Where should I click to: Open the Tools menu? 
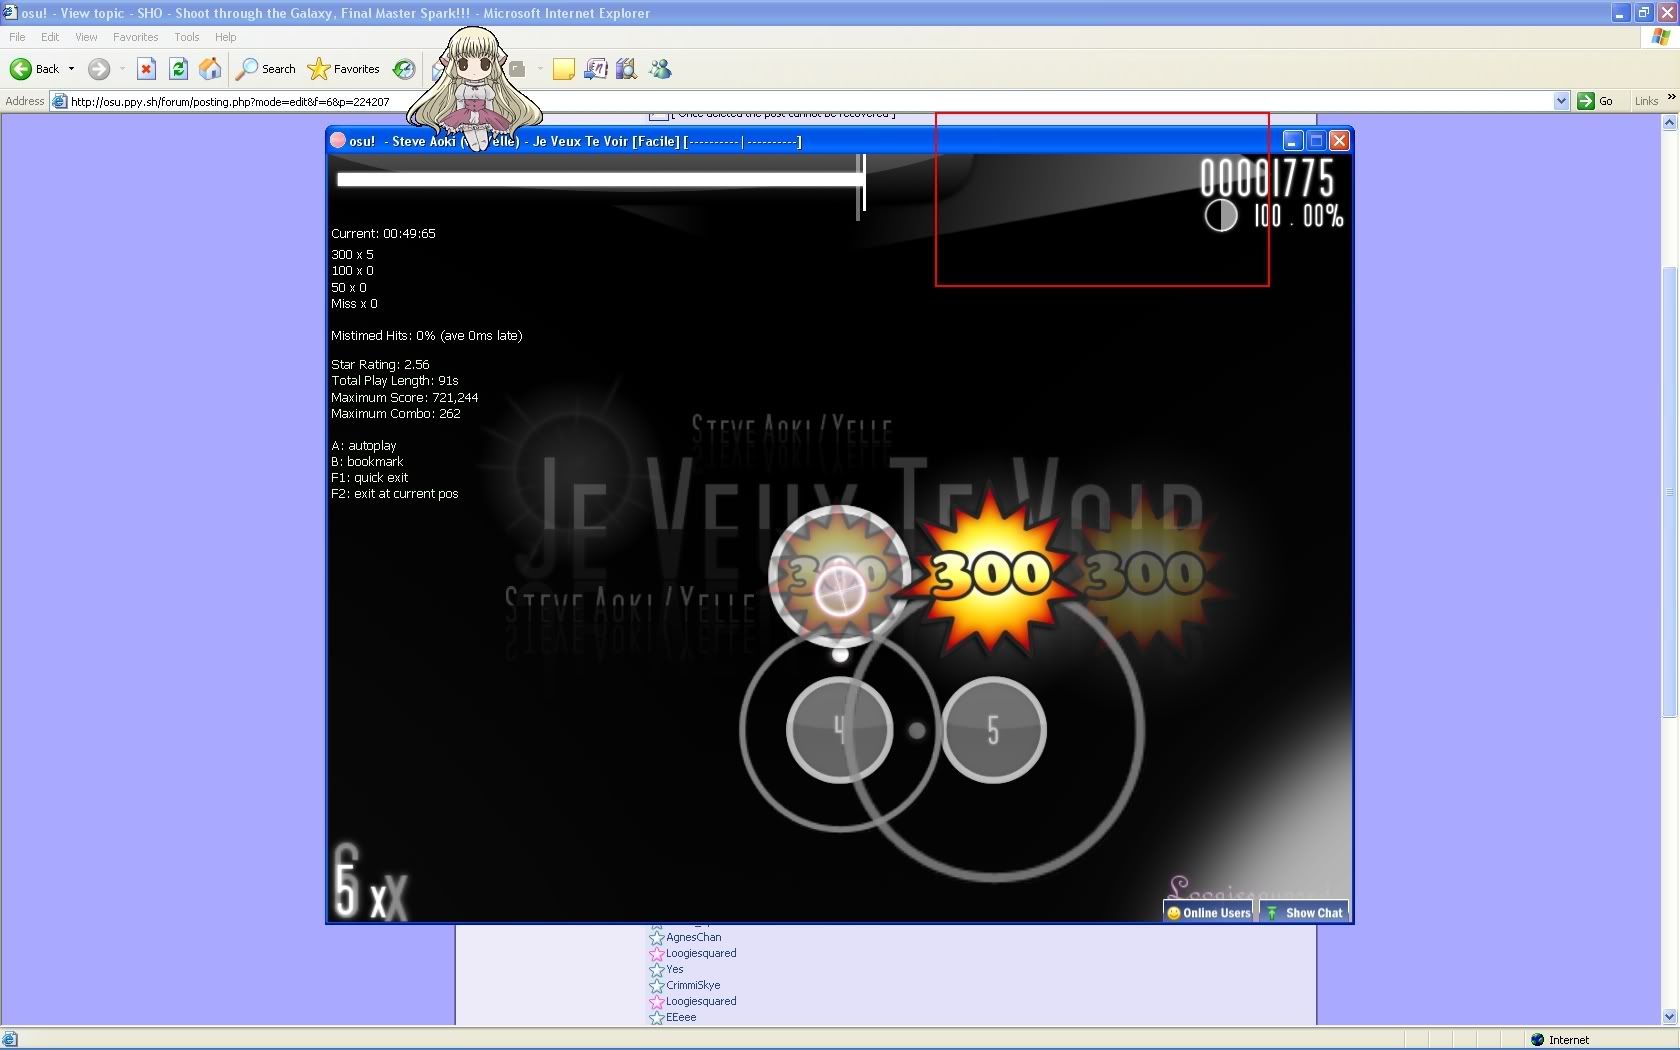click(x=187, y=37)
